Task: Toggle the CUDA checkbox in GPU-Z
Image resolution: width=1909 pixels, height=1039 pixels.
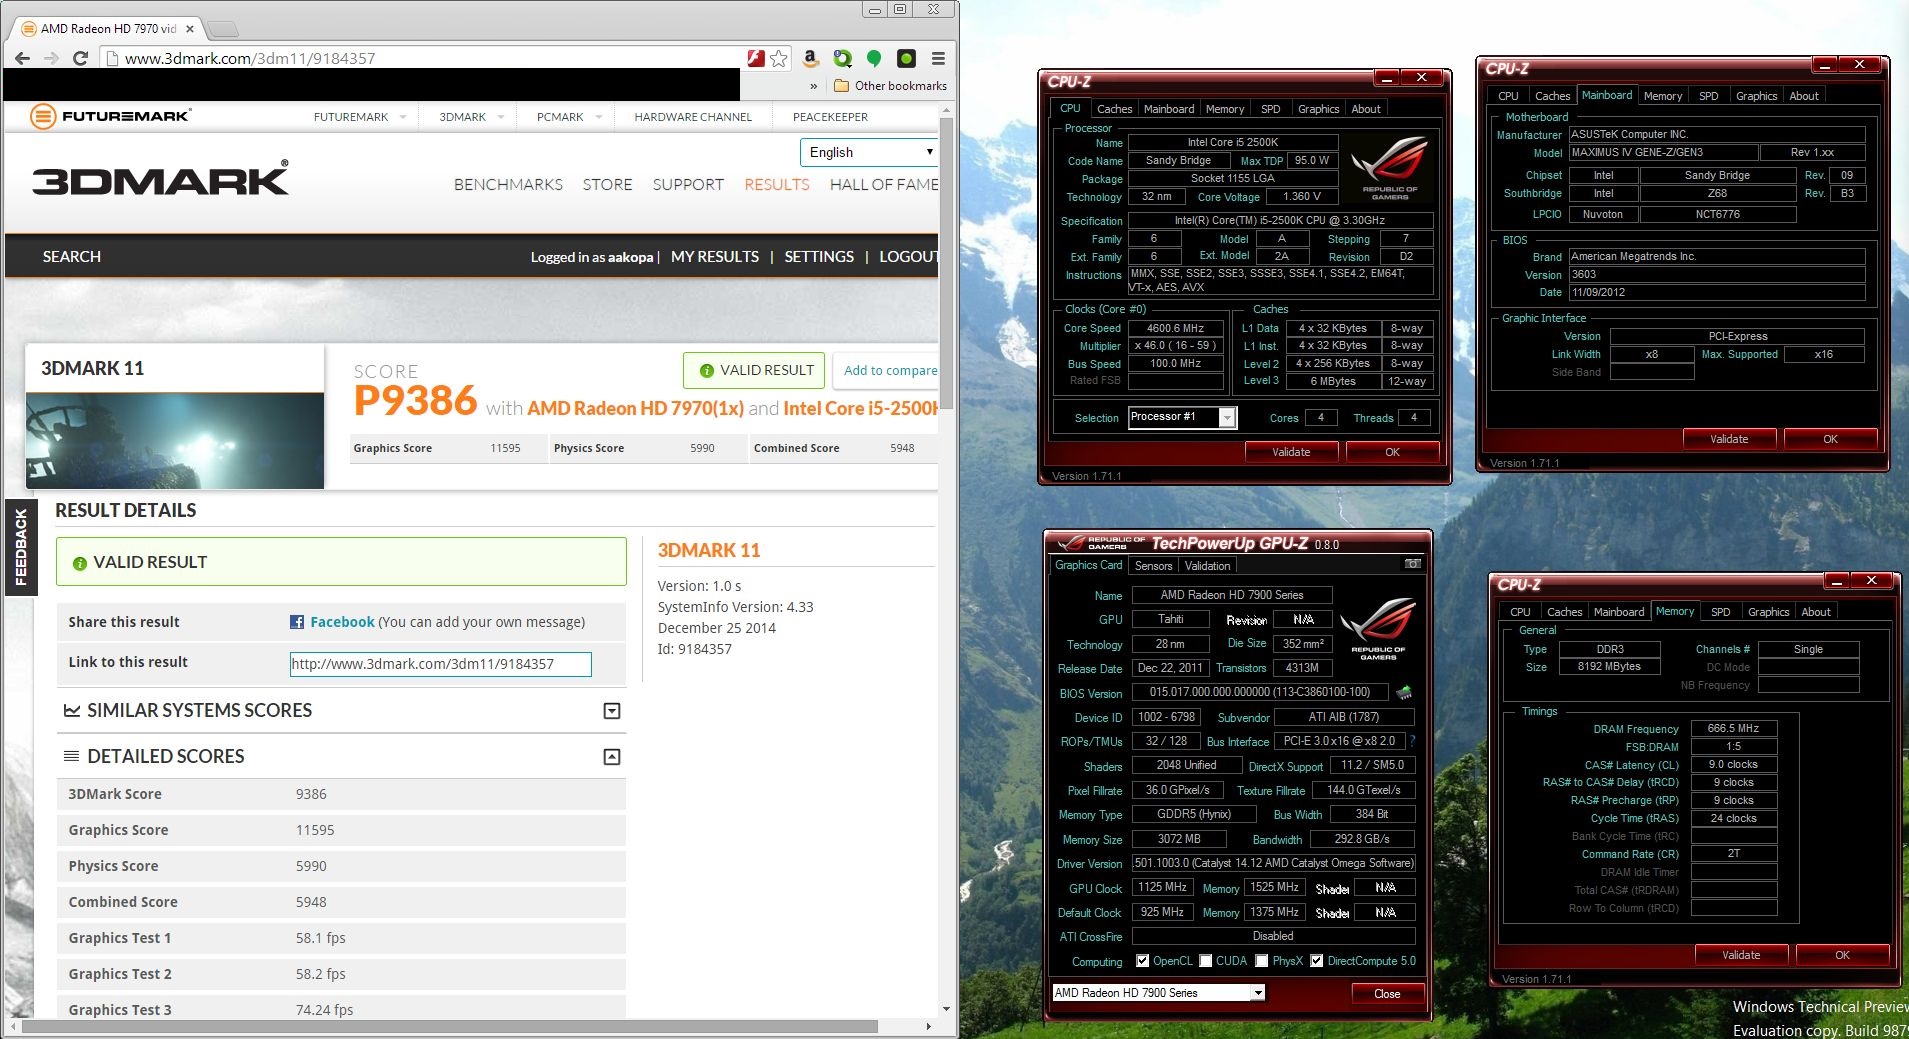Action: pyautogui.click(x=1206, y=961)
